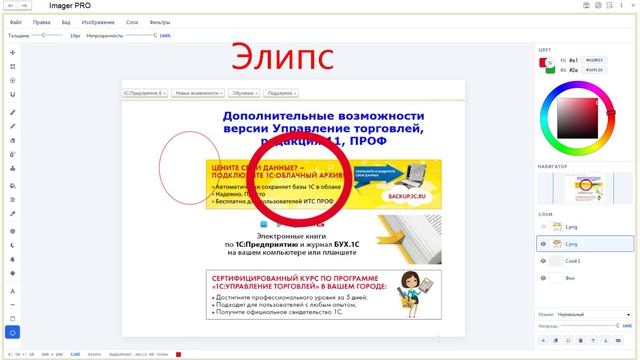Adjust the Непрозрачность opacity slider in toolbar

141,36
